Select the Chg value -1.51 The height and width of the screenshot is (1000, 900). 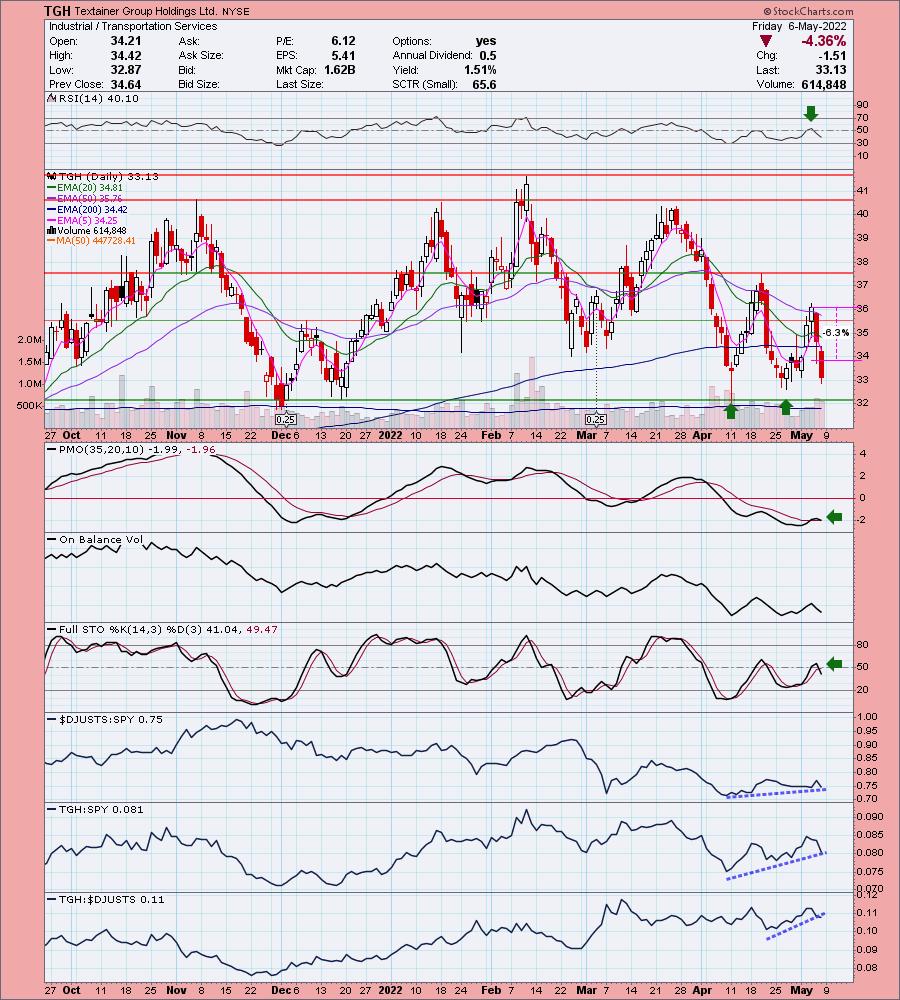tap(834, 55)
